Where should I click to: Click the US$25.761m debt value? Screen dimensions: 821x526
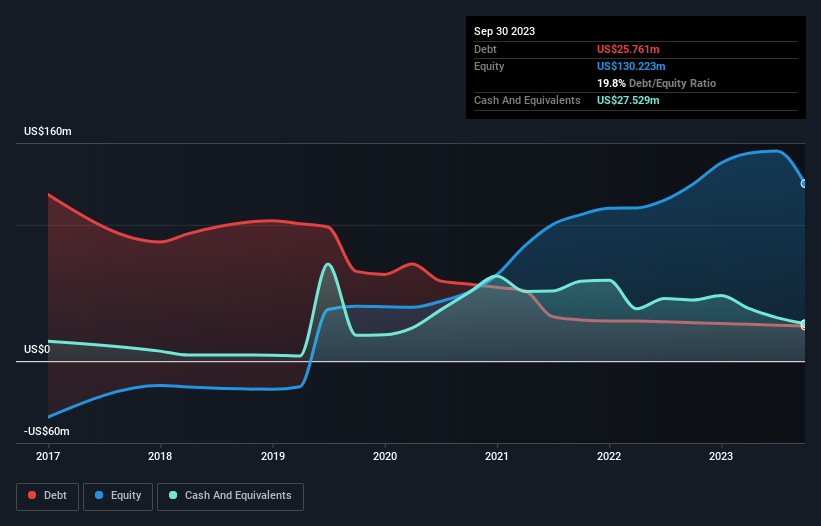628,49
